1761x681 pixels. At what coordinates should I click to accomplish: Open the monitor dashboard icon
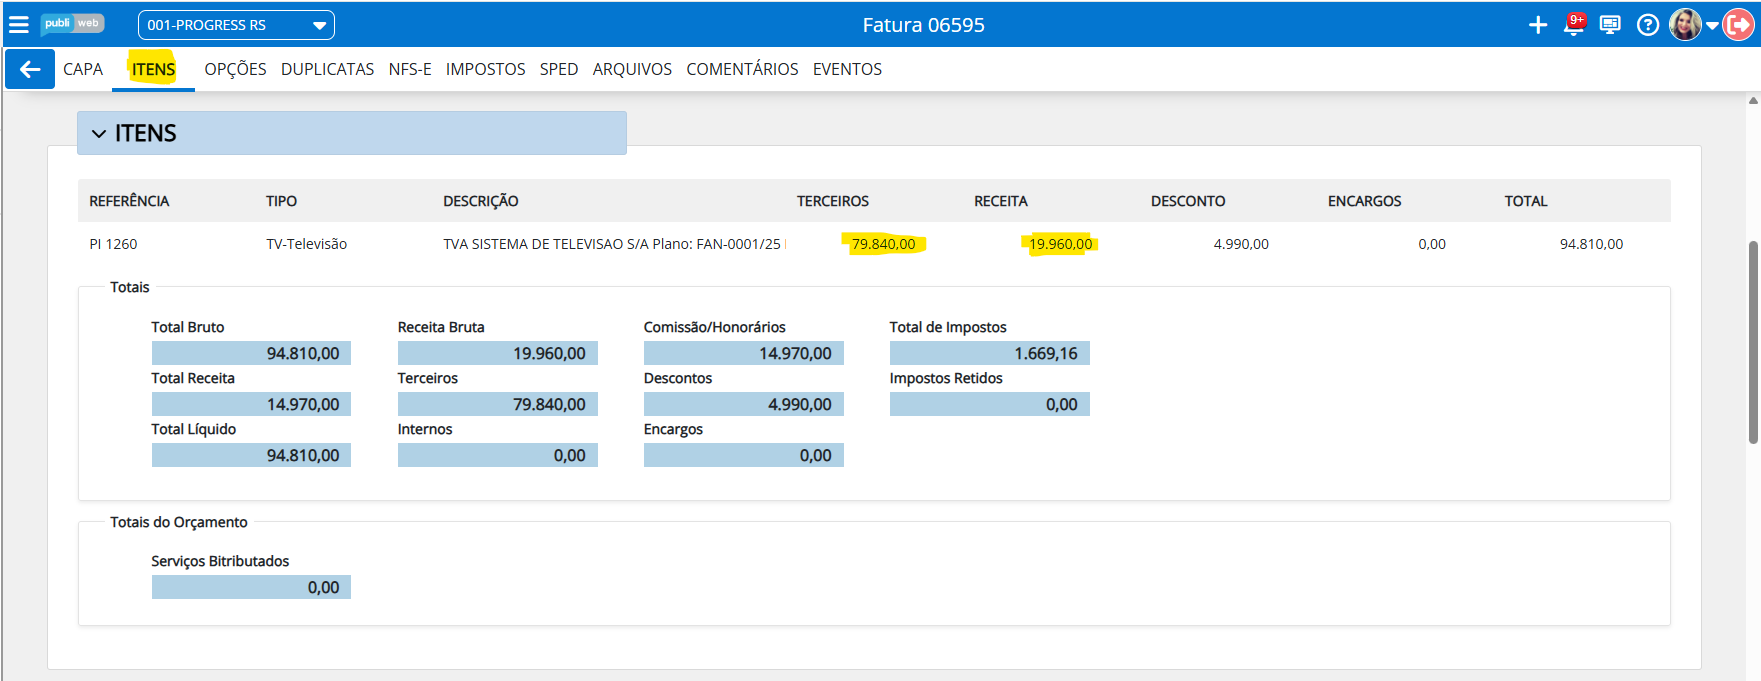click(1610, 25)
